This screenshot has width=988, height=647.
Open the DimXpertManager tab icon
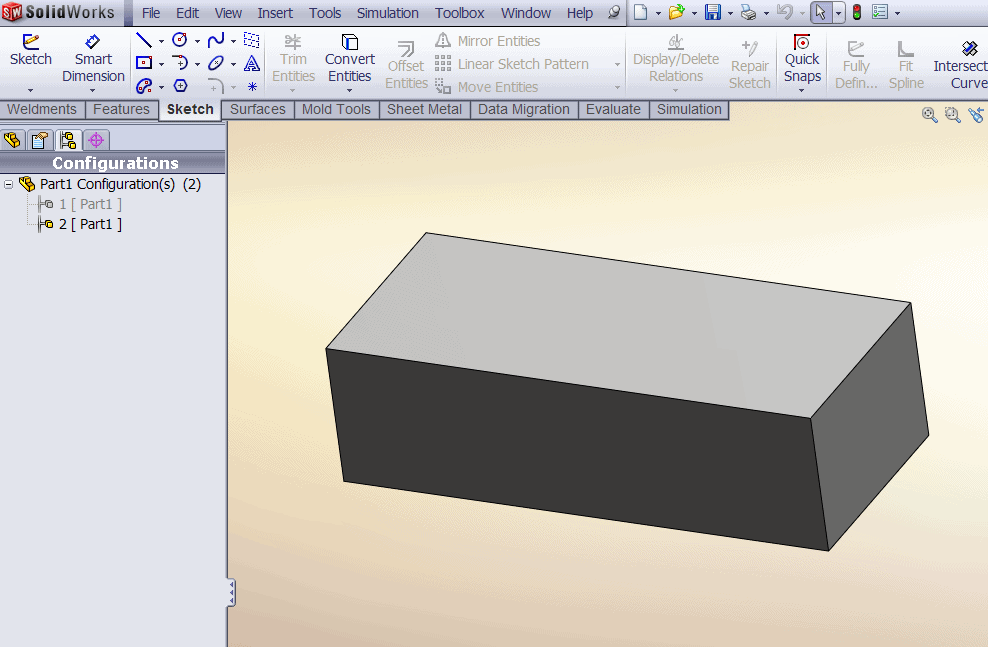tap(96, 140)
